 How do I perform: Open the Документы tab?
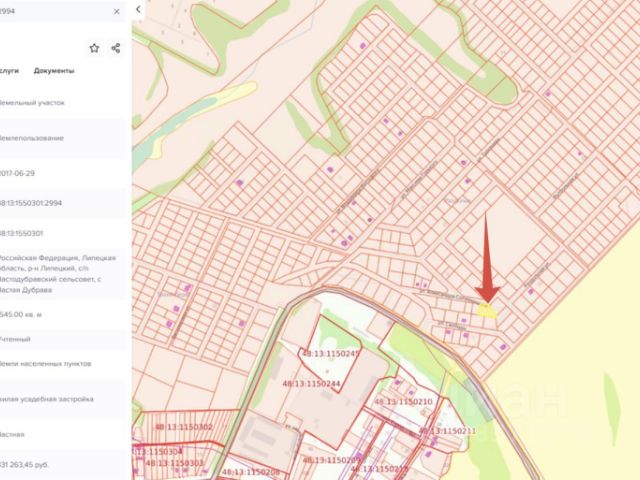coord(54,71)
